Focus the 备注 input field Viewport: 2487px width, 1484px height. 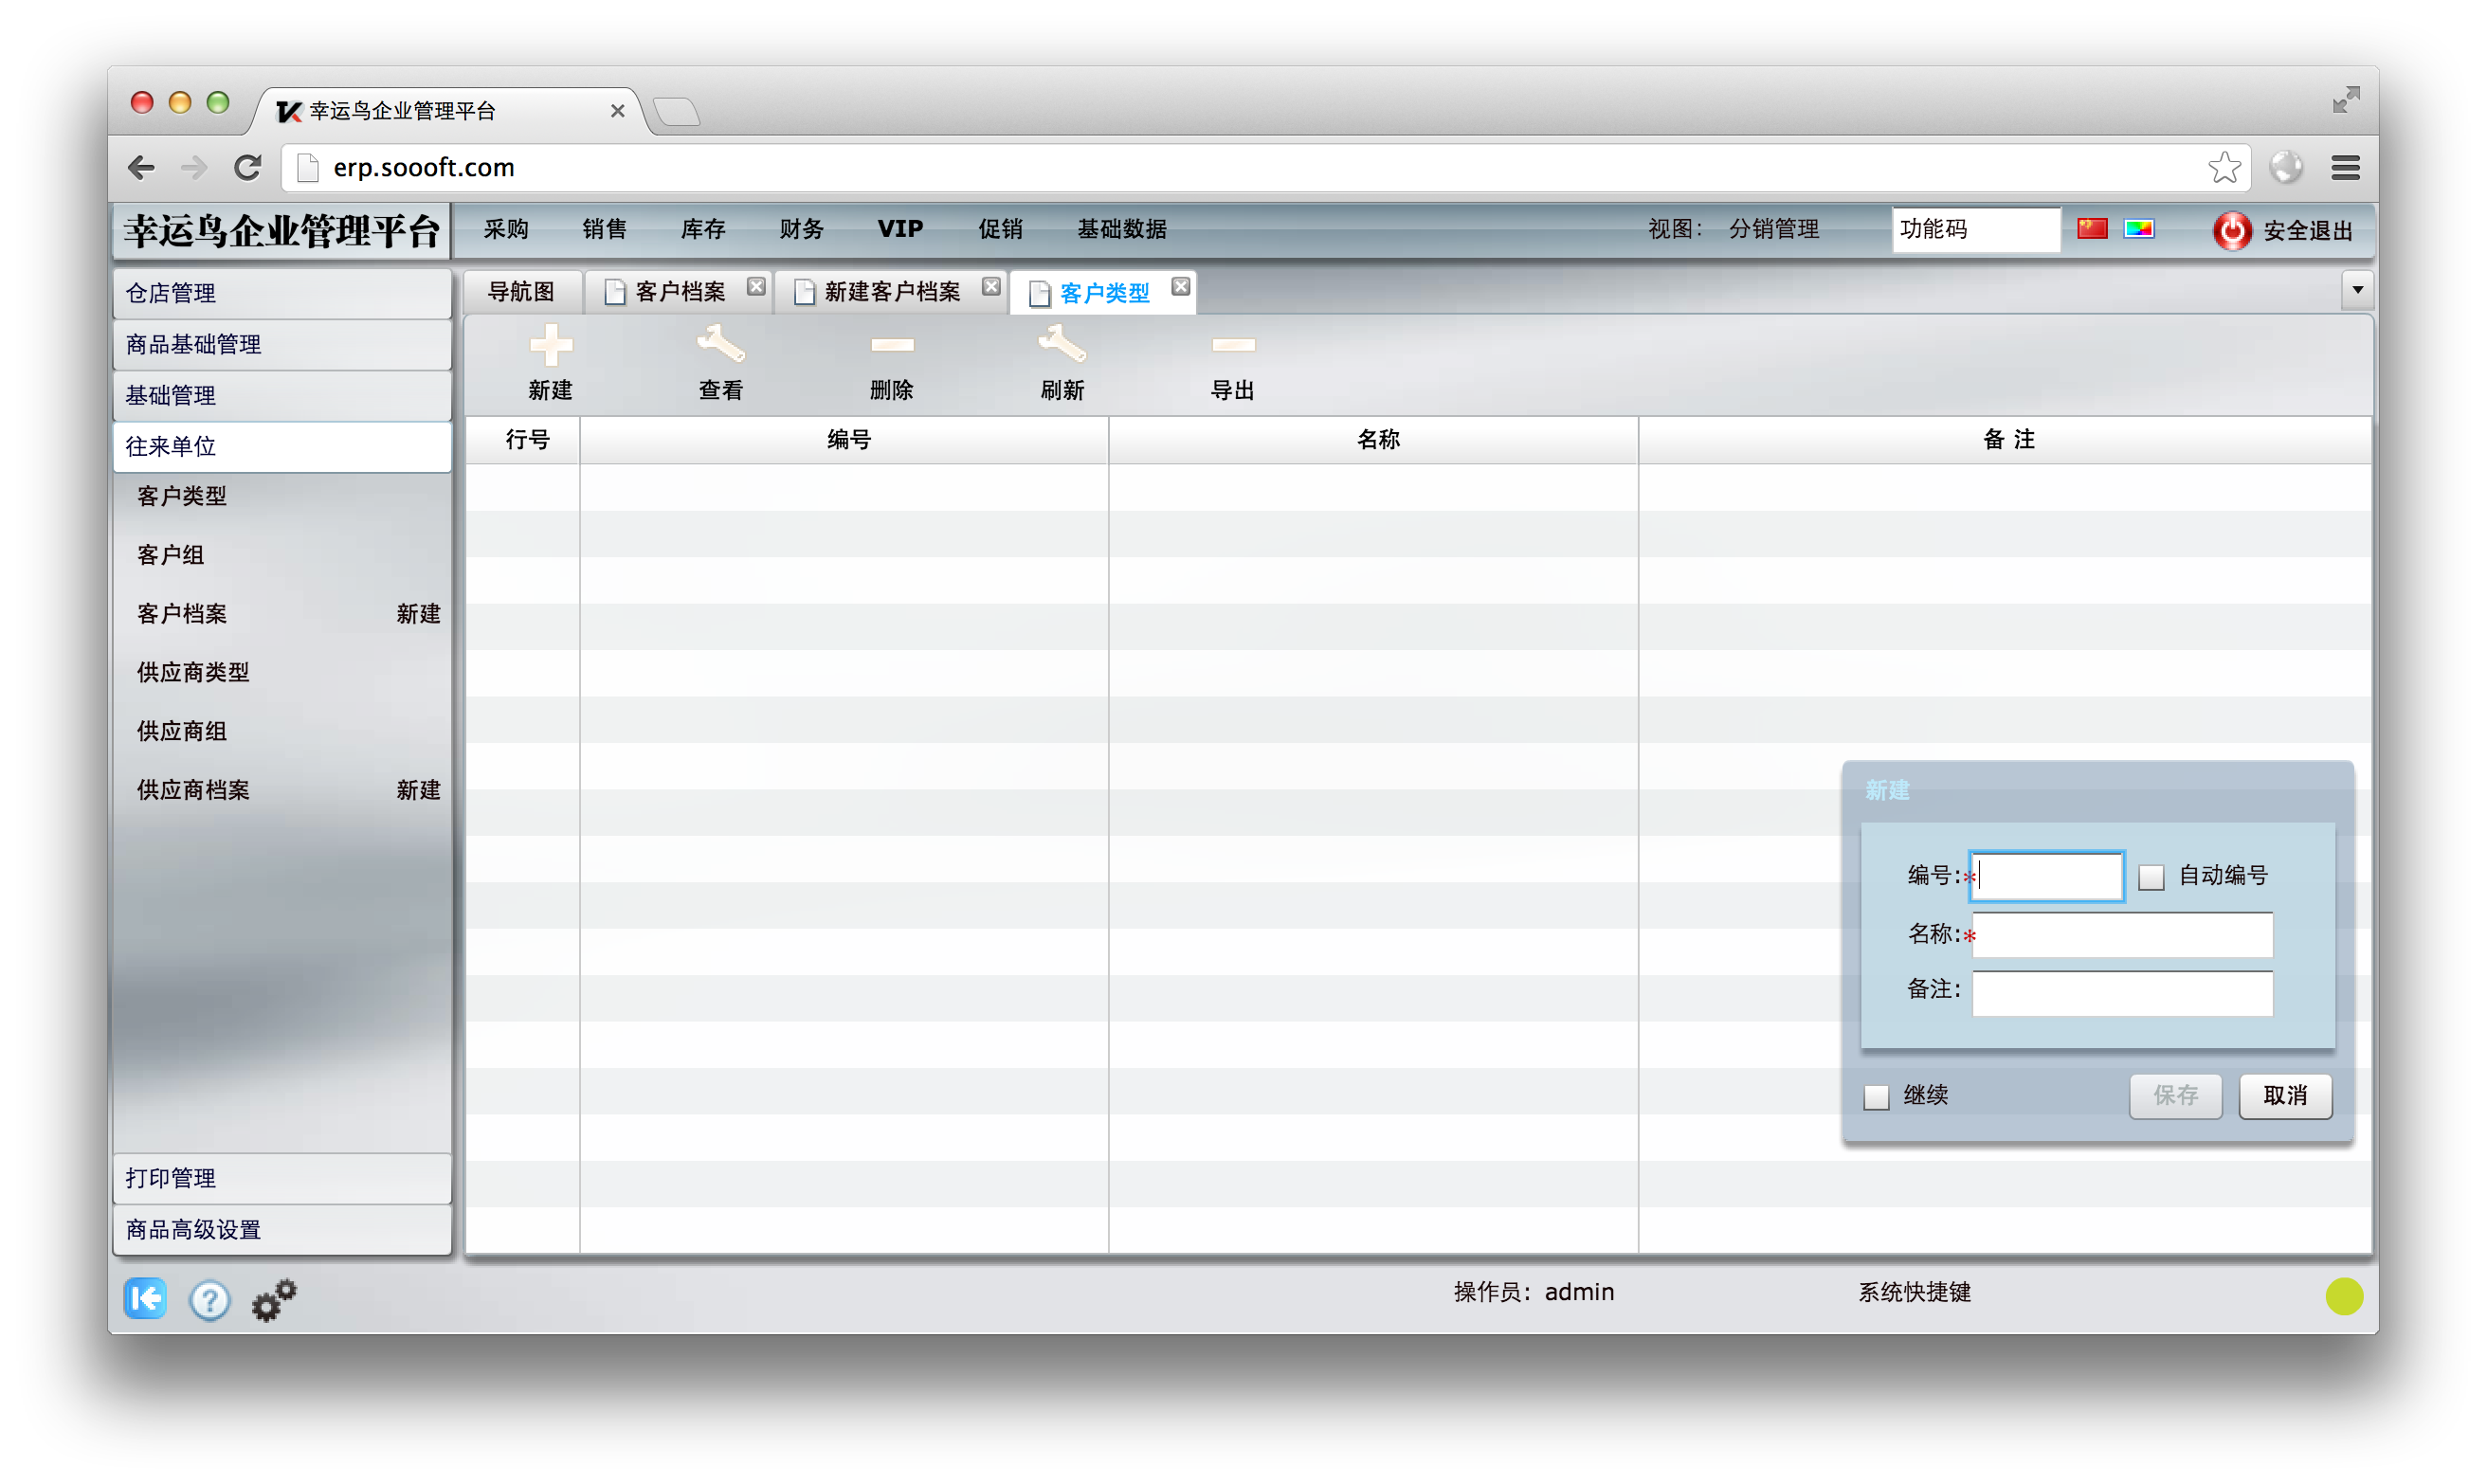pos(2123,993)
